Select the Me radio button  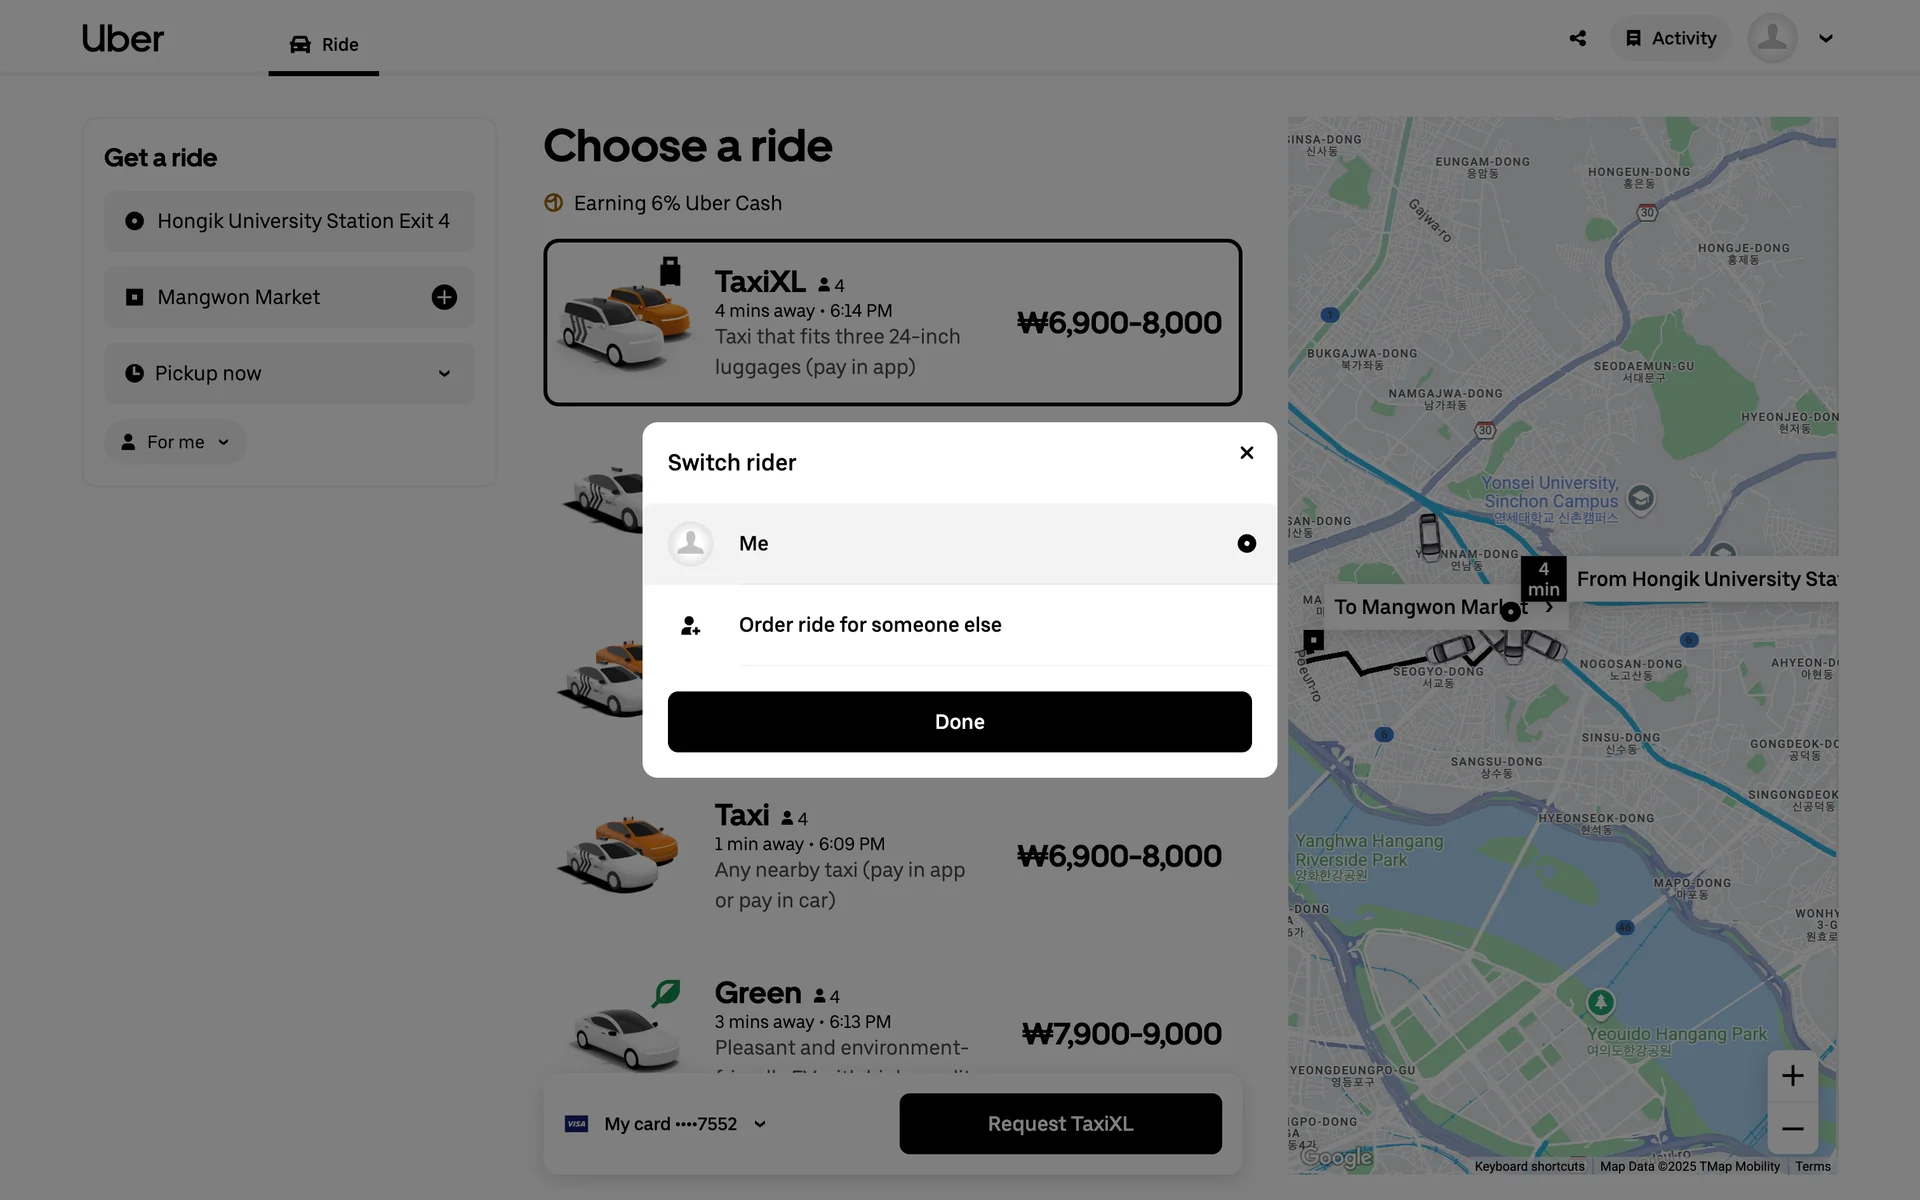click(1246, 543)
